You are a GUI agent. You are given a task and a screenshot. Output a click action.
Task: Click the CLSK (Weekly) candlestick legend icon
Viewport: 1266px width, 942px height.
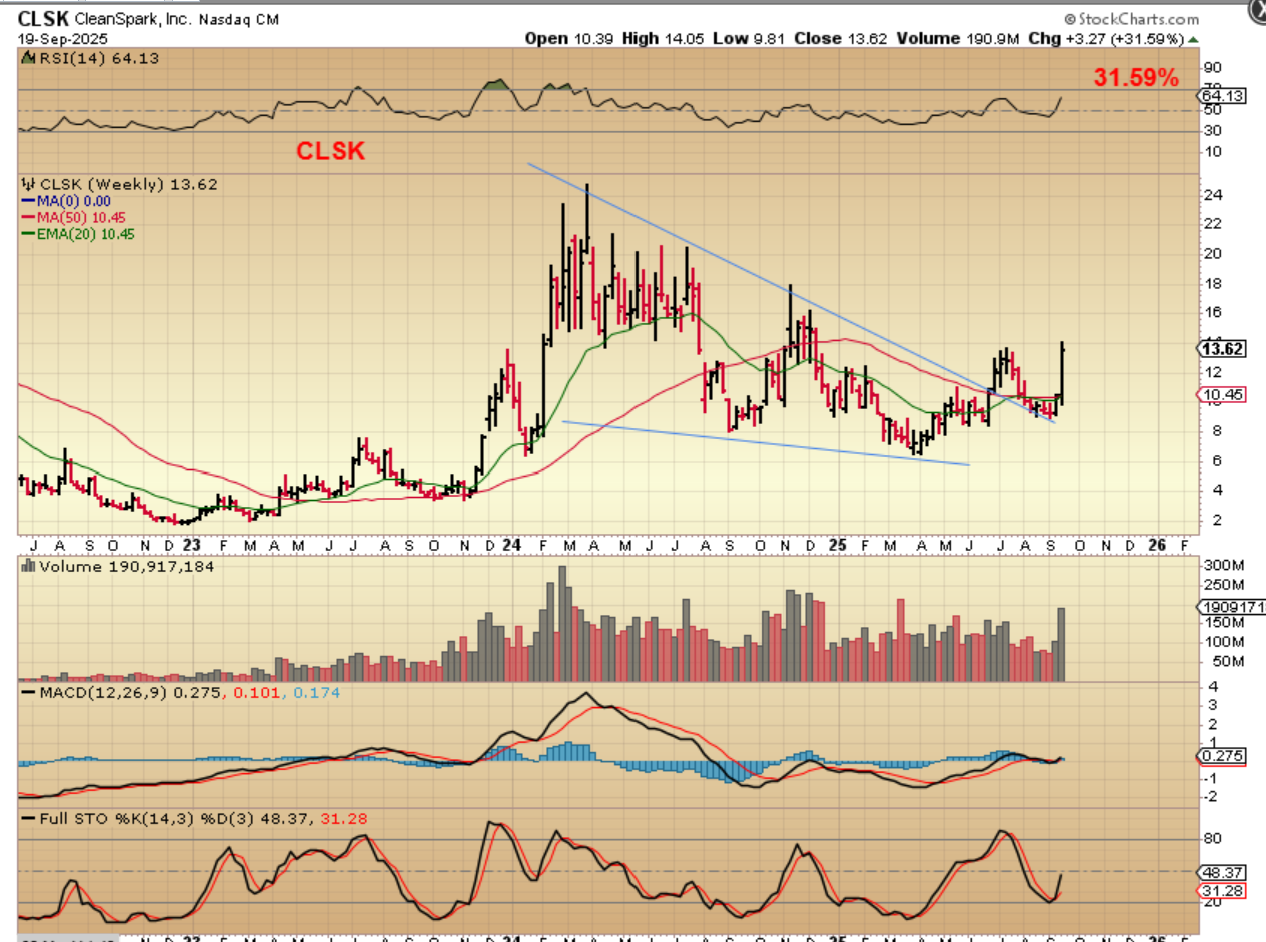click(27, 184)
